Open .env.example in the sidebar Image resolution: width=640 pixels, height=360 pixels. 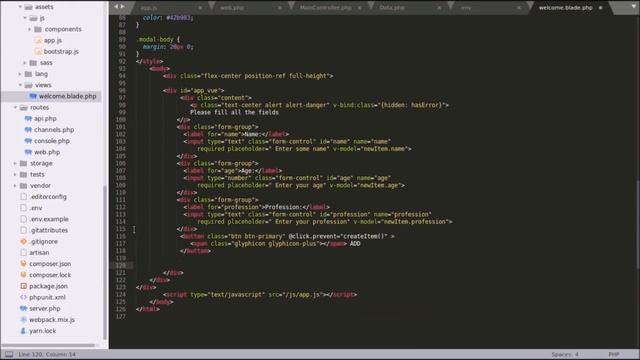[49, 219]
